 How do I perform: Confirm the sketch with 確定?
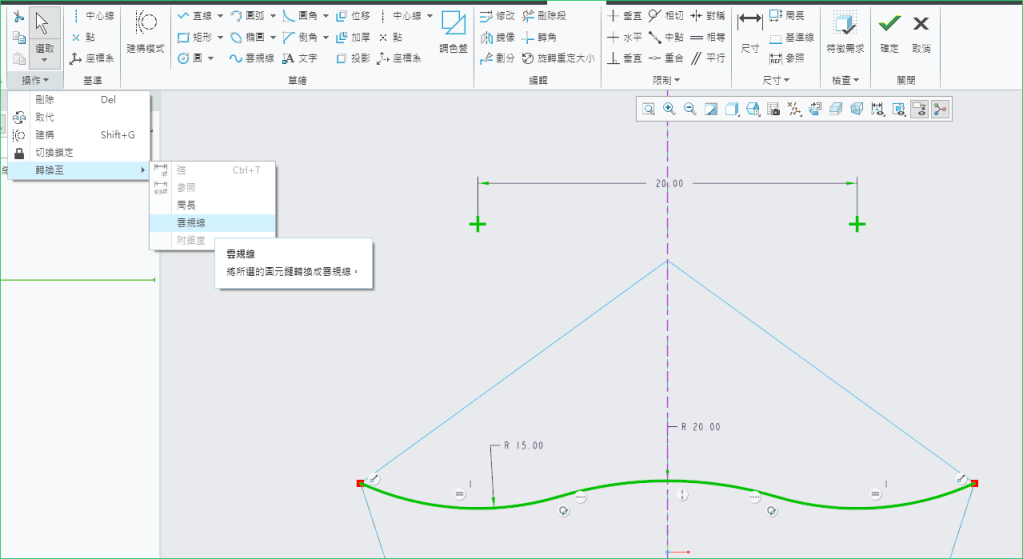tap(888, 30)
